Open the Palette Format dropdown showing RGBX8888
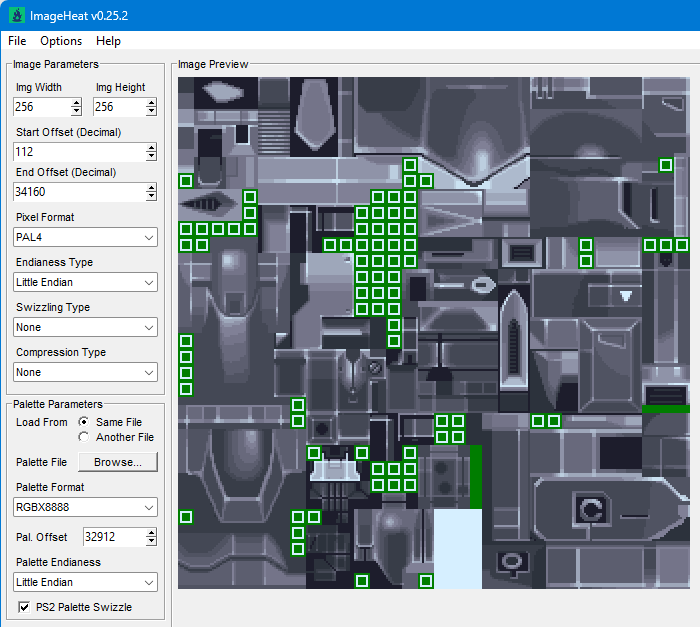Viewport: 700px width, 627px height. pyautogui.click(x=85, y=507)
